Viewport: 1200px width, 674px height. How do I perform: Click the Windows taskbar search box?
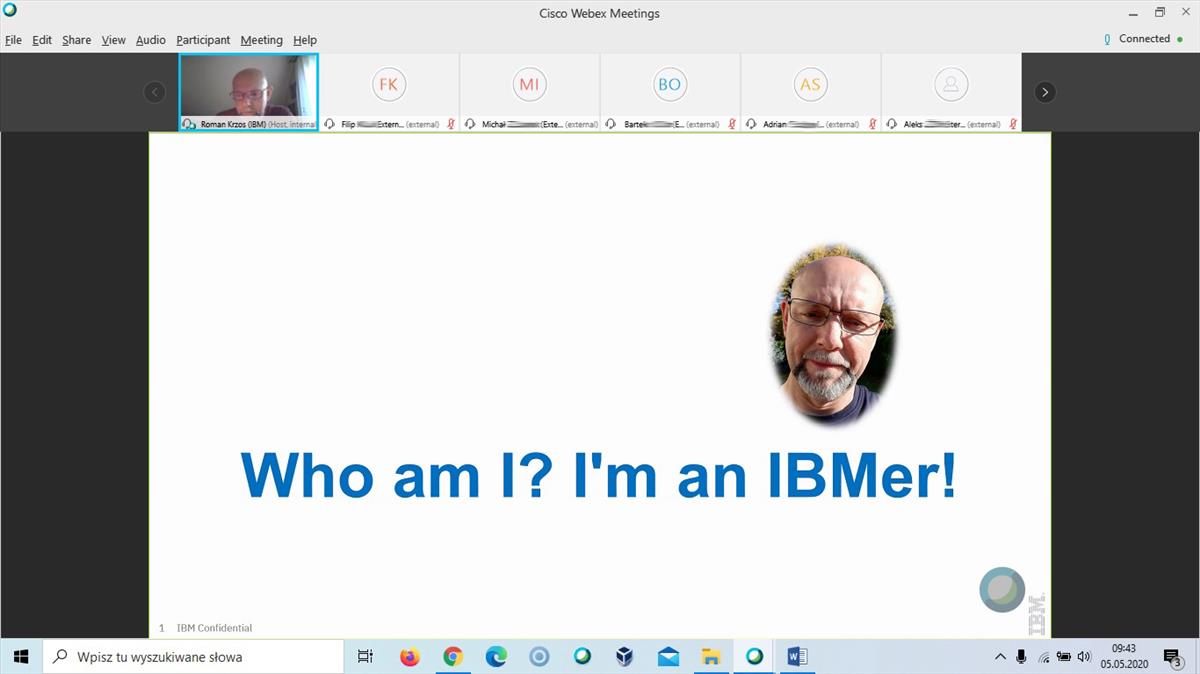(x=193, y=656)
